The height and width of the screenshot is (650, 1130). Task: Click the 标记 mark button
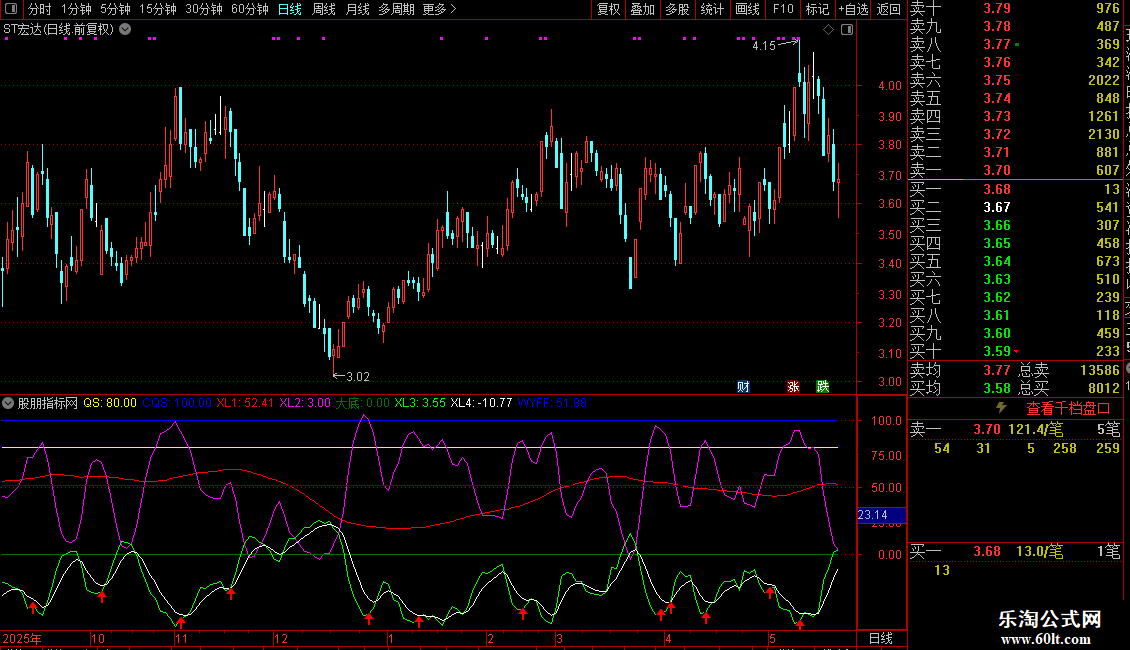817,9
